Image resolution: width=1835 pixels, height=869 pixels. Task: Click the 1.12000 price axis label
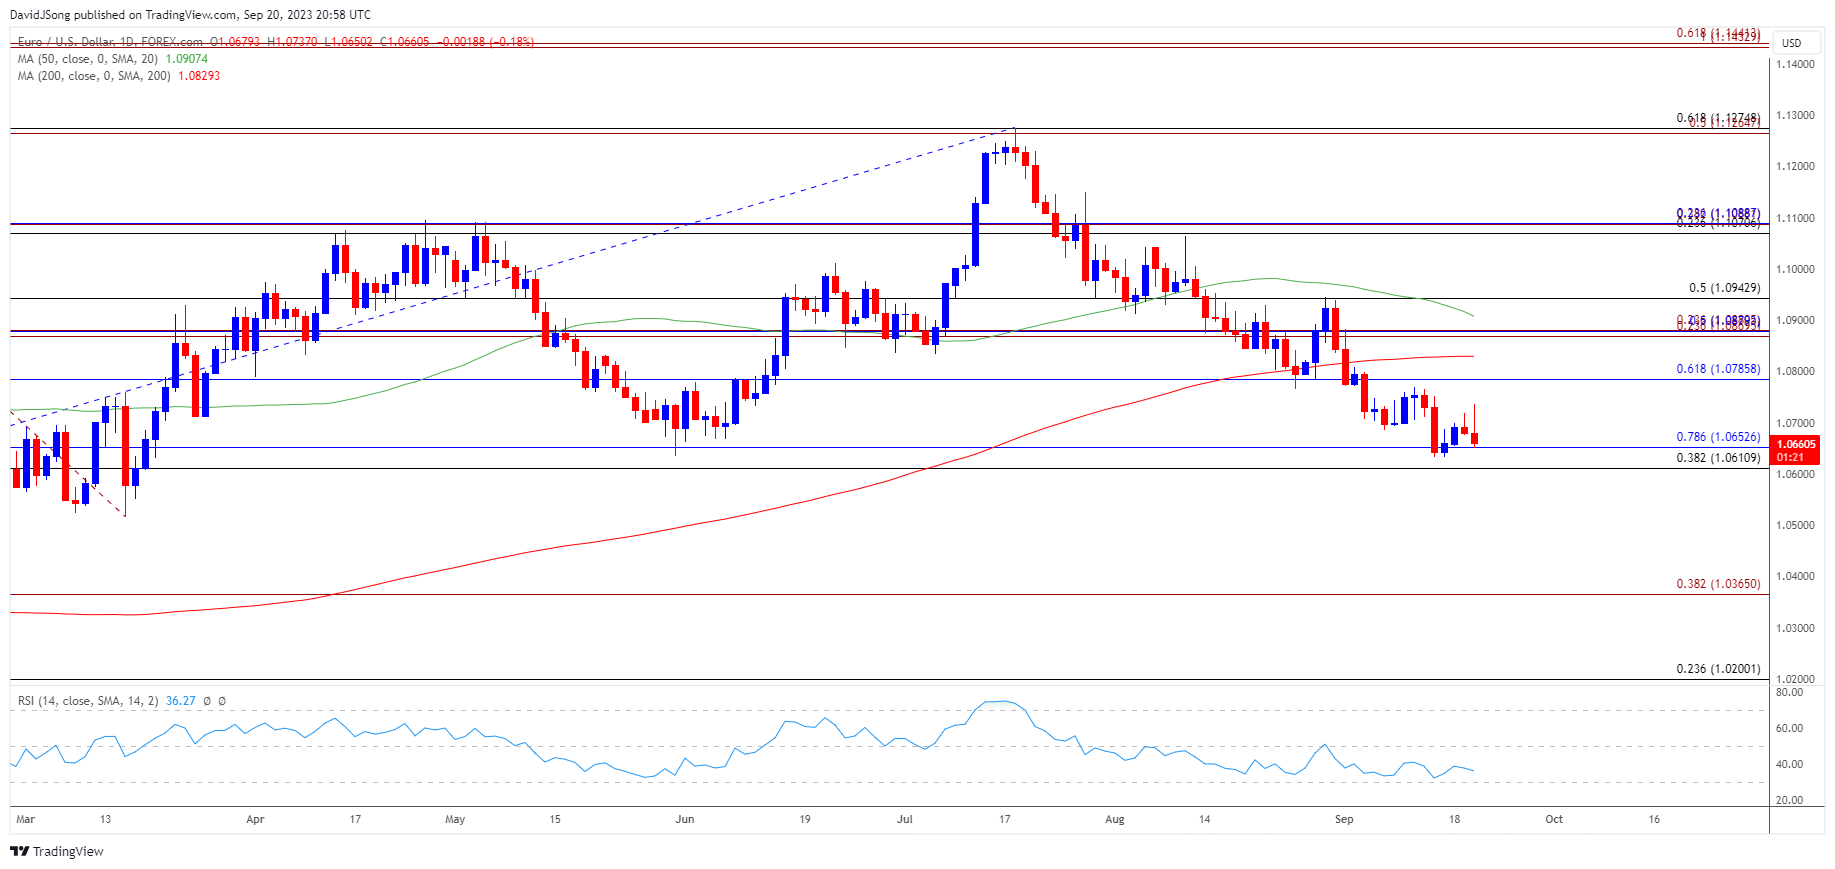pos(1795,166)
